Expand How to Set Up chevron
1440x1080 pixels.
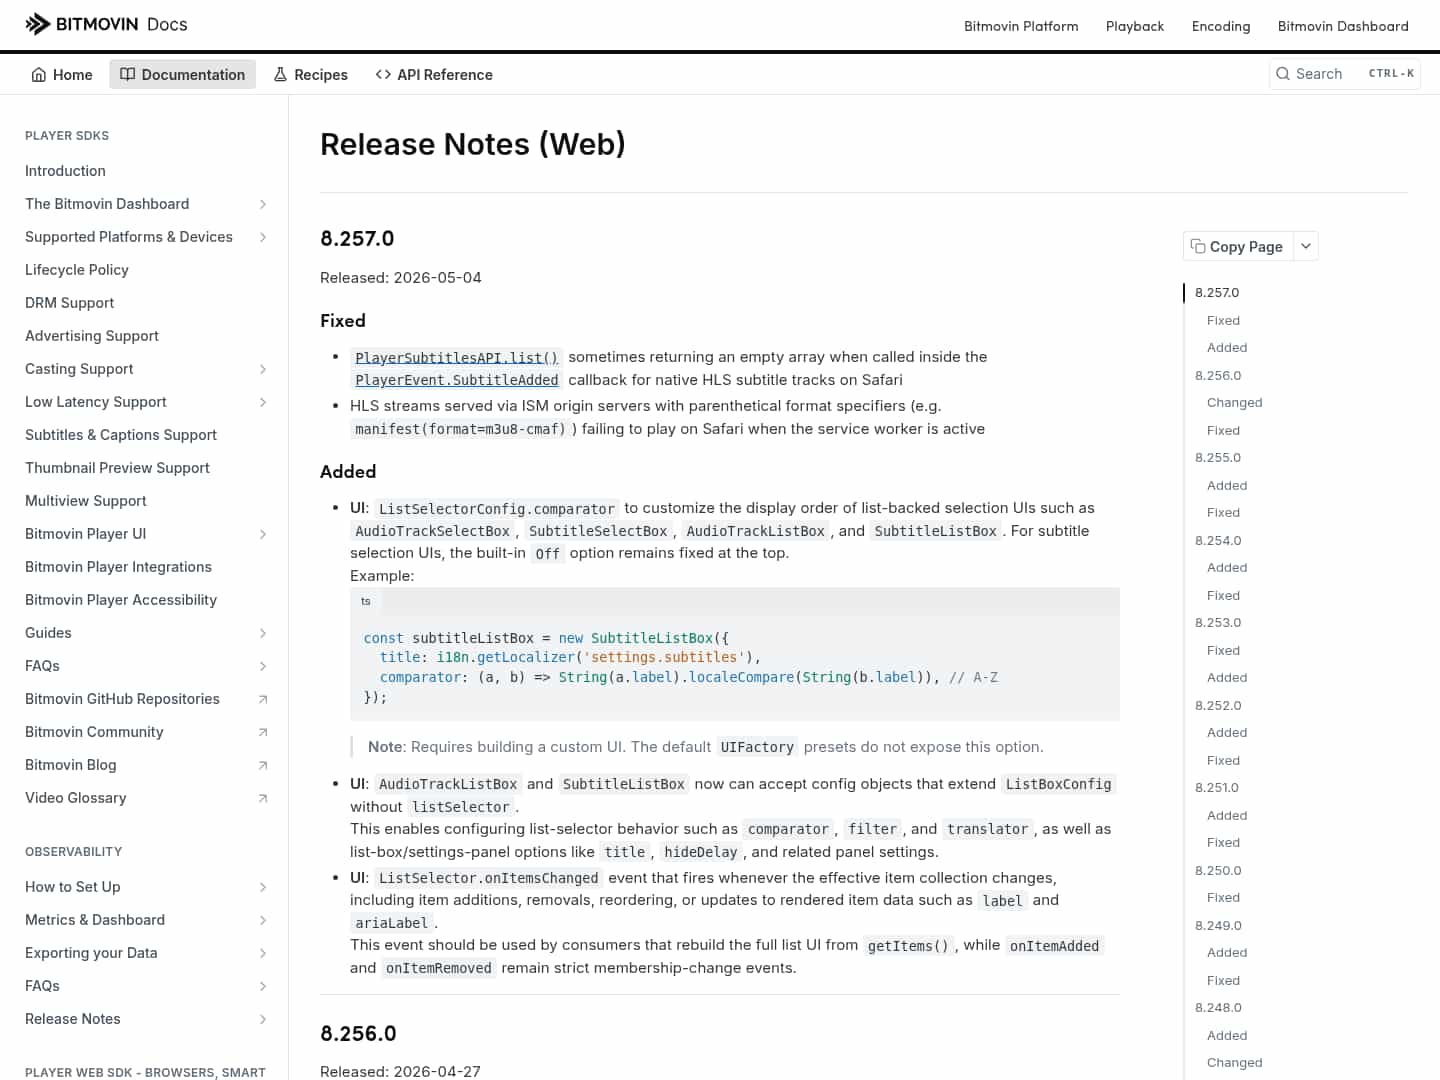[x=263, y=887]
